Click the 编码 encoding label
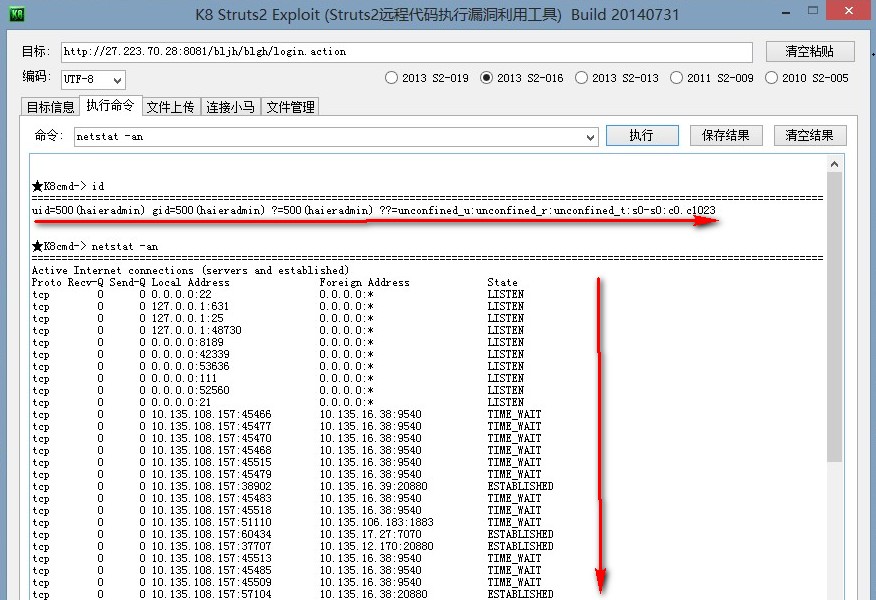 click(x=36, y=76)
